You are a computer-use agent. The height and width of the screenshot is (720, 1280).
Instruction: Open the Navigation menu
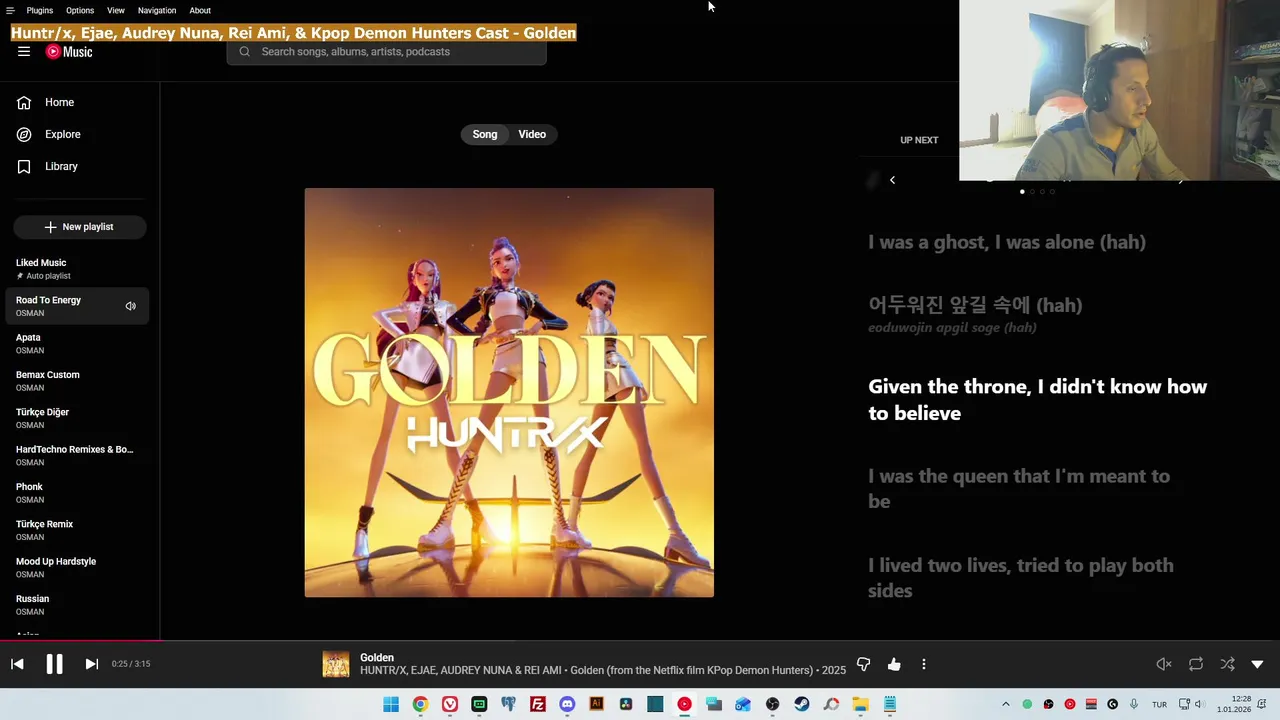coord(157,10)
